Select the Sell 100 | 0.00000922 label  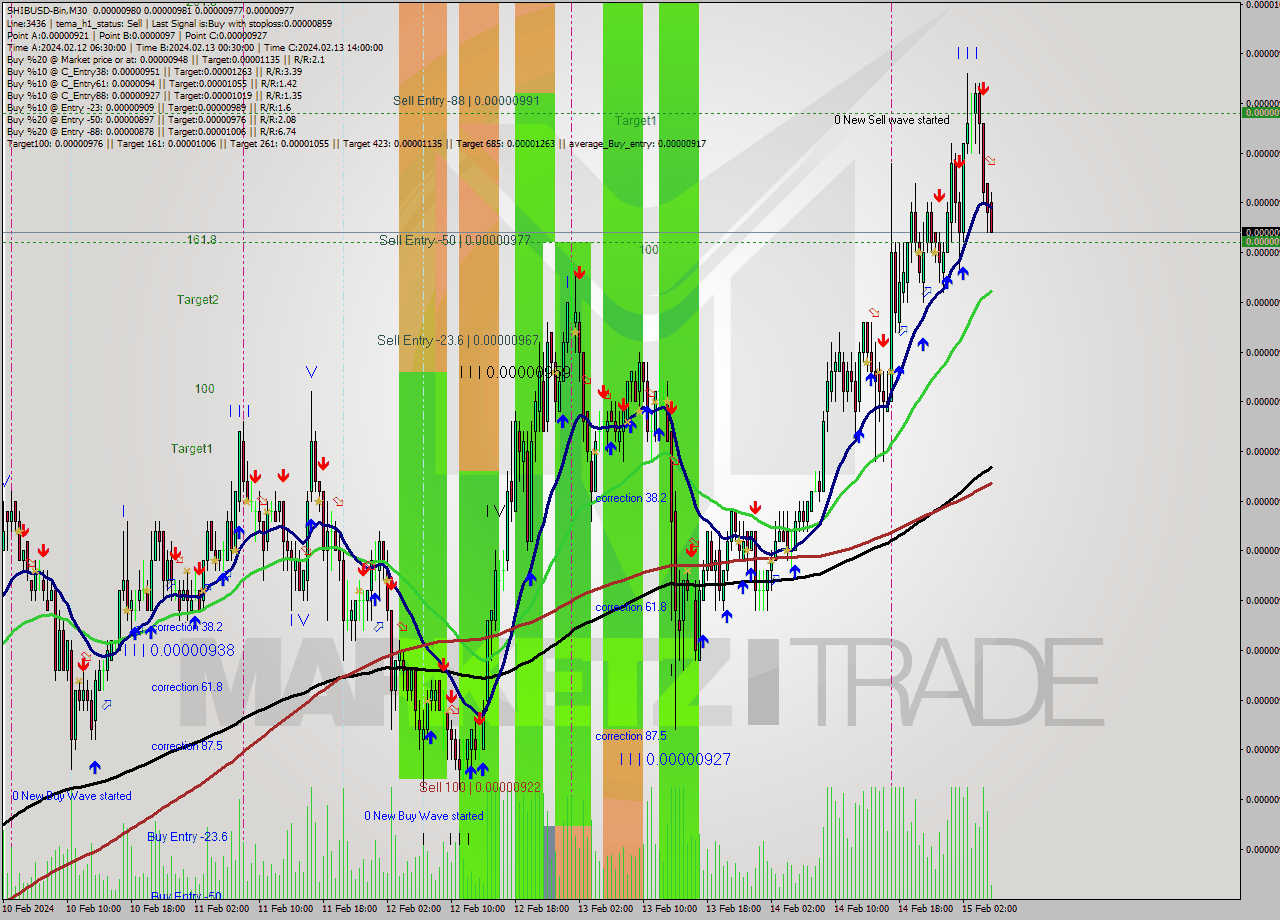coord(480,787)
